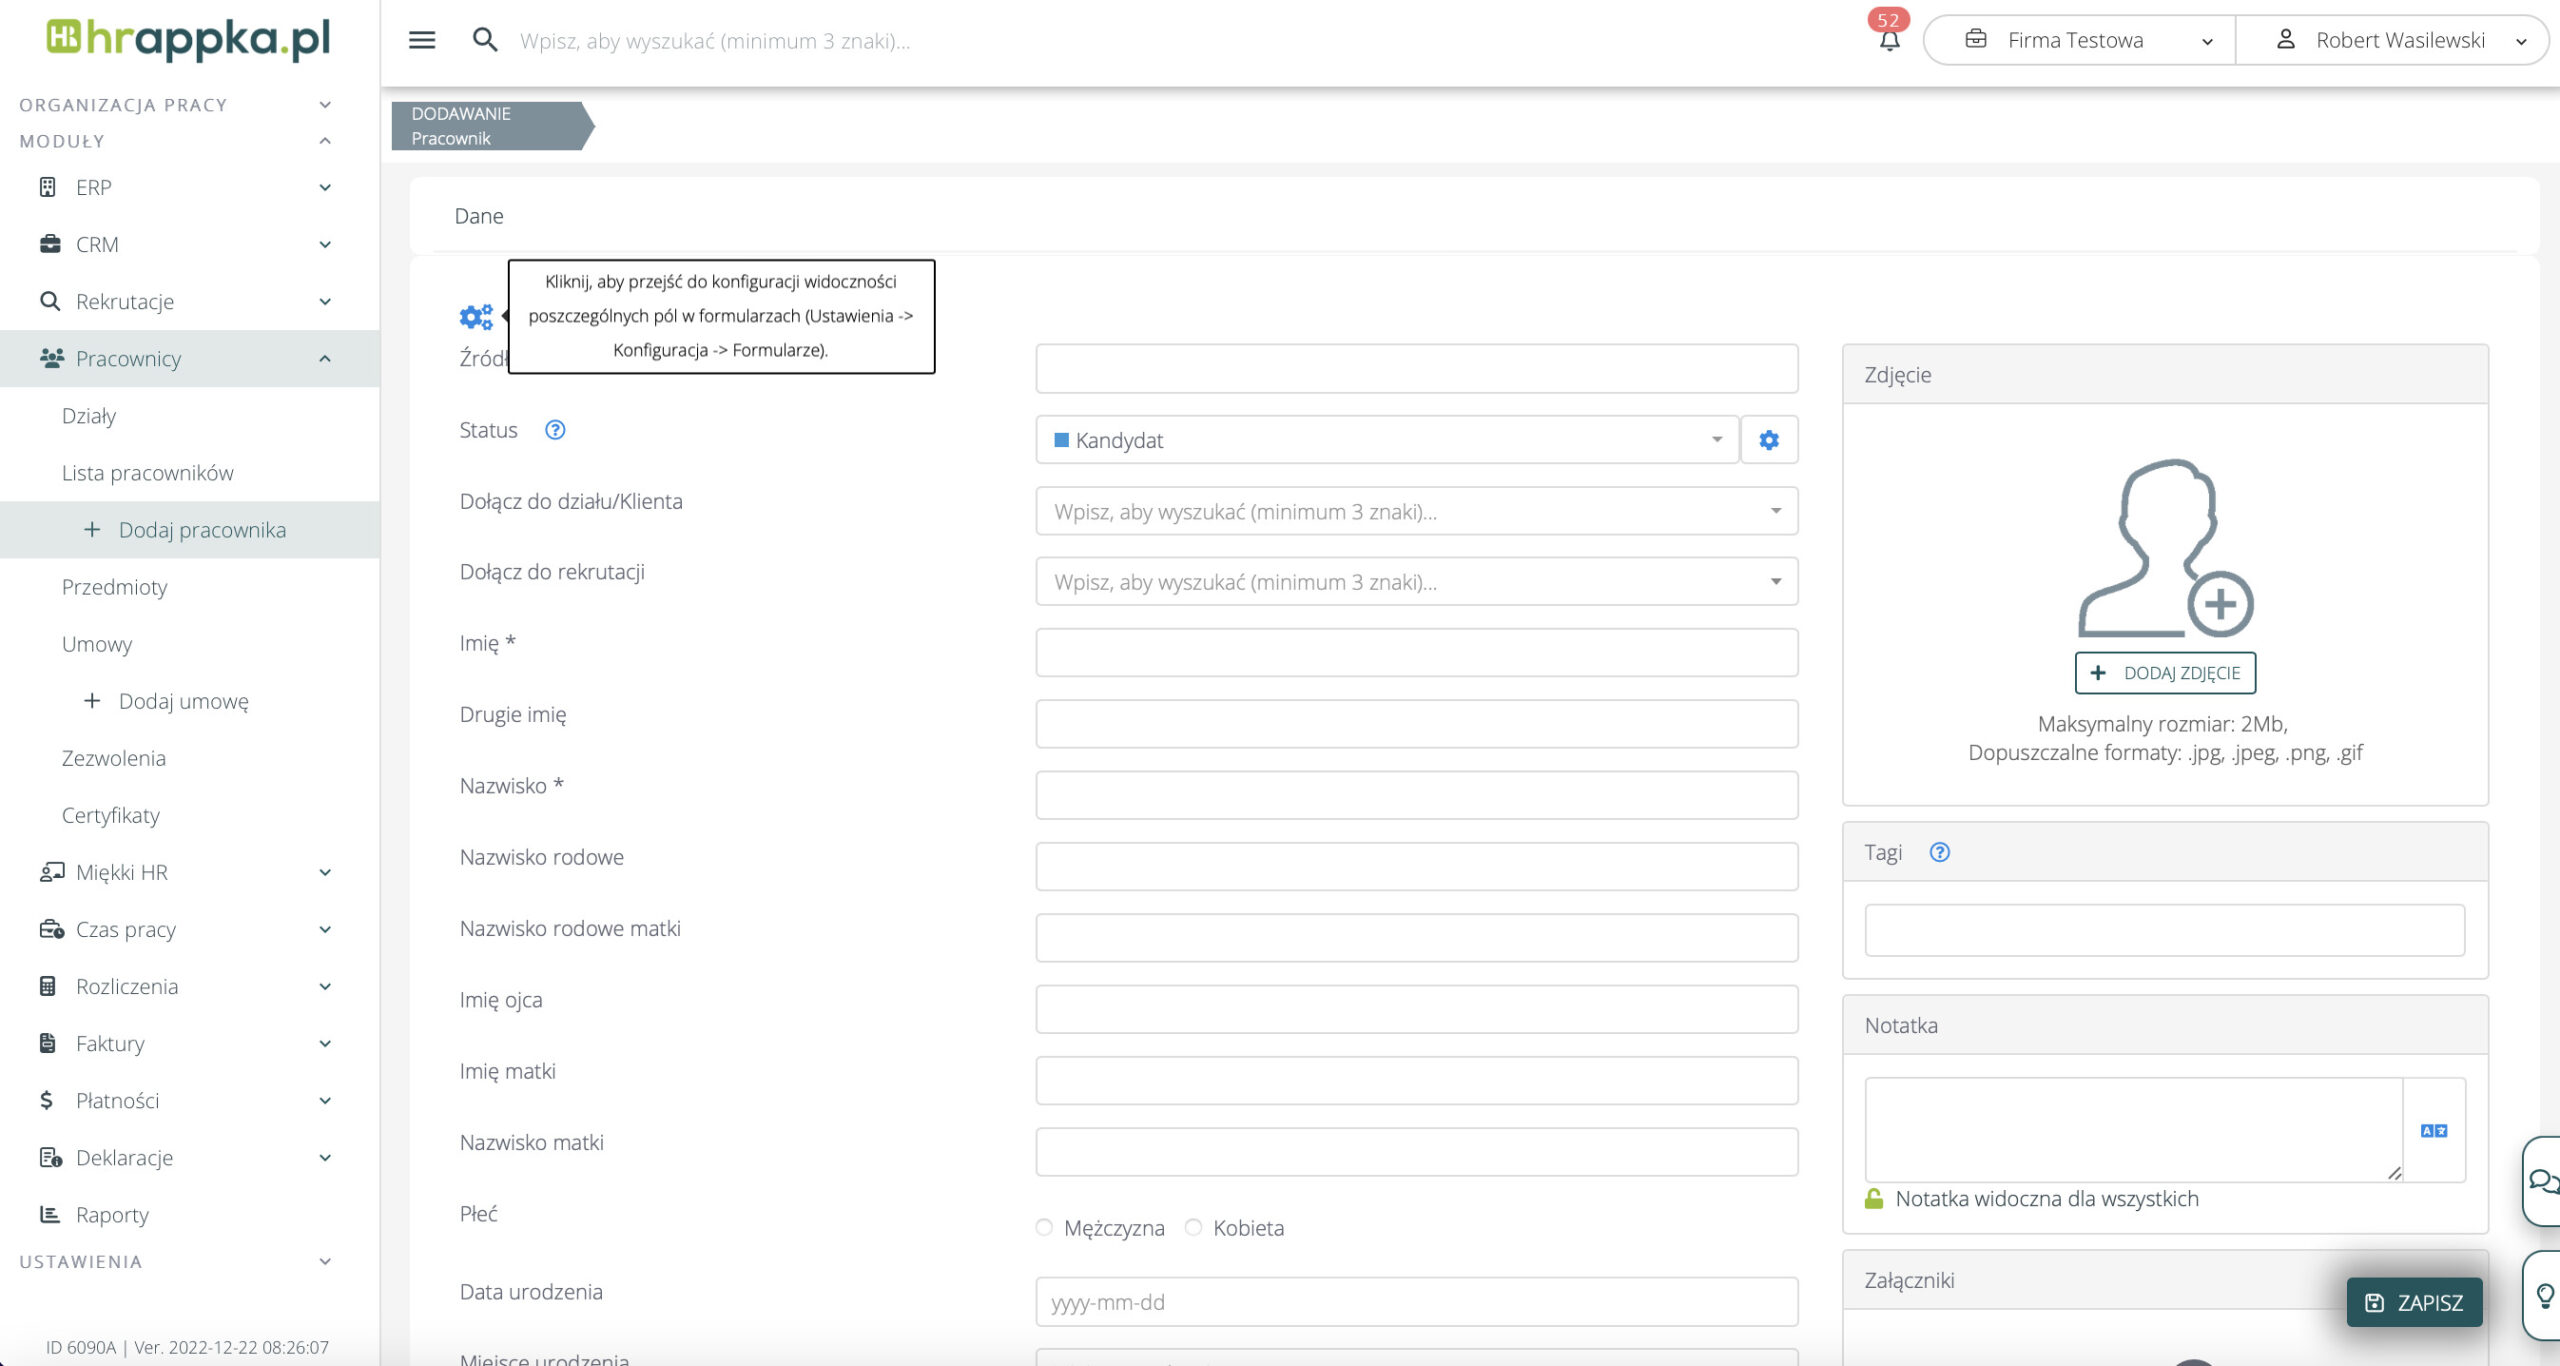This screenshot has width=2560, height=1366.
Task: Click the Data urodzenia date field
Action: click(1415, 1302)
